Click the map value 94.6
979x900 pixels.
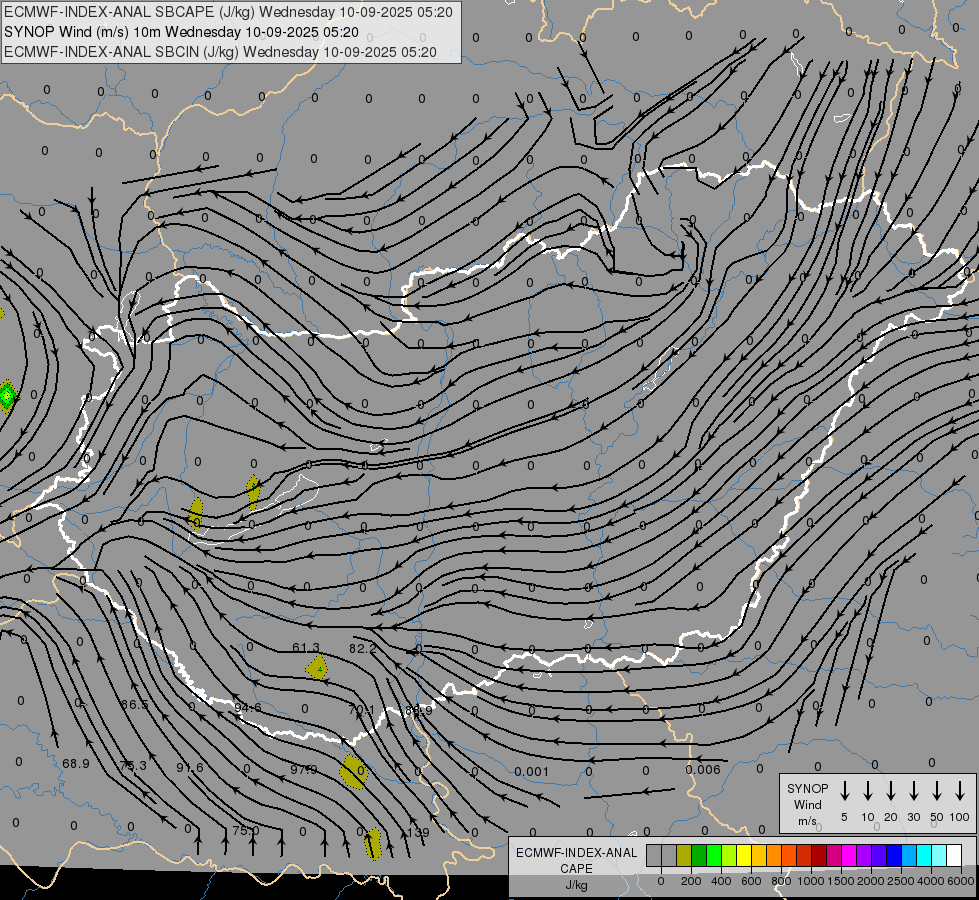248,708
